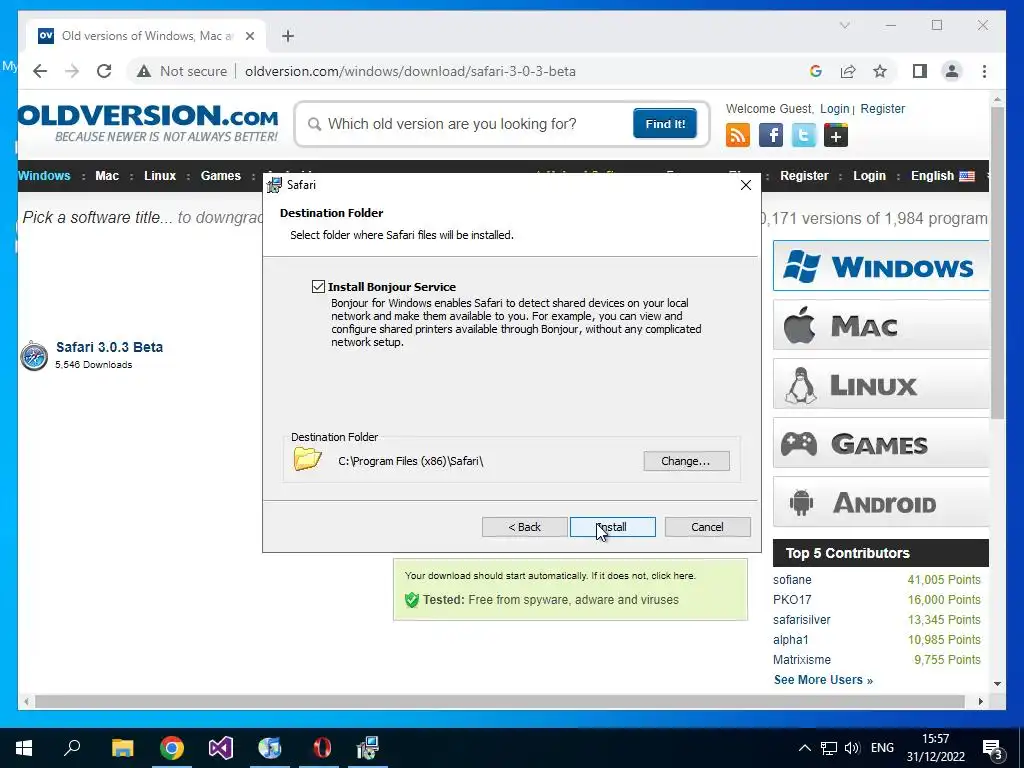Viewport: 1024px width, 768px height.
Task: Open the Games category banner
Action: click(881, 443)
